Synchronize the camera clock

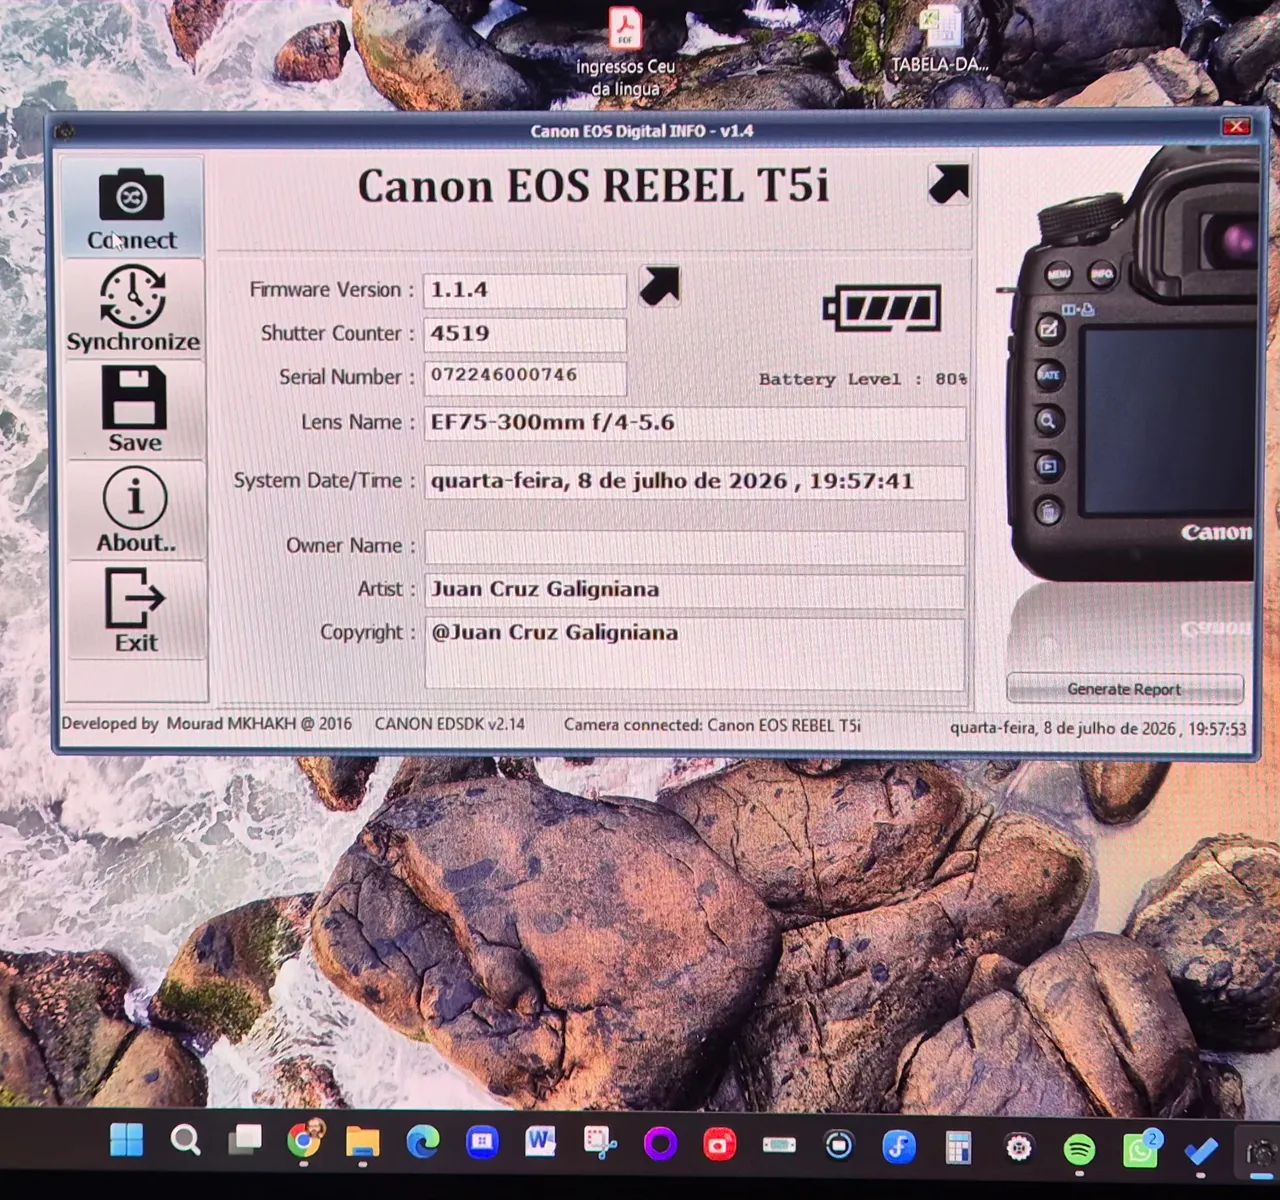coord(133,308)
